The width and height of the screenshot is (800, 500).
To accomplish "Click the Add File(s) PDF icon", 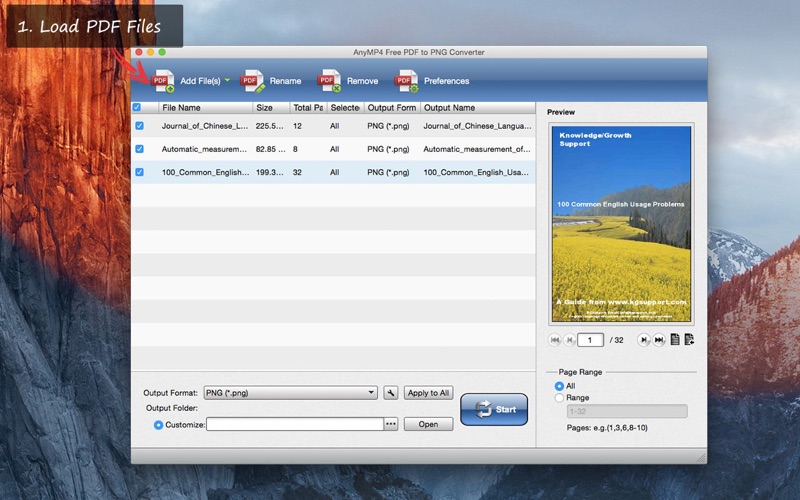I will [x=163, y=81].
